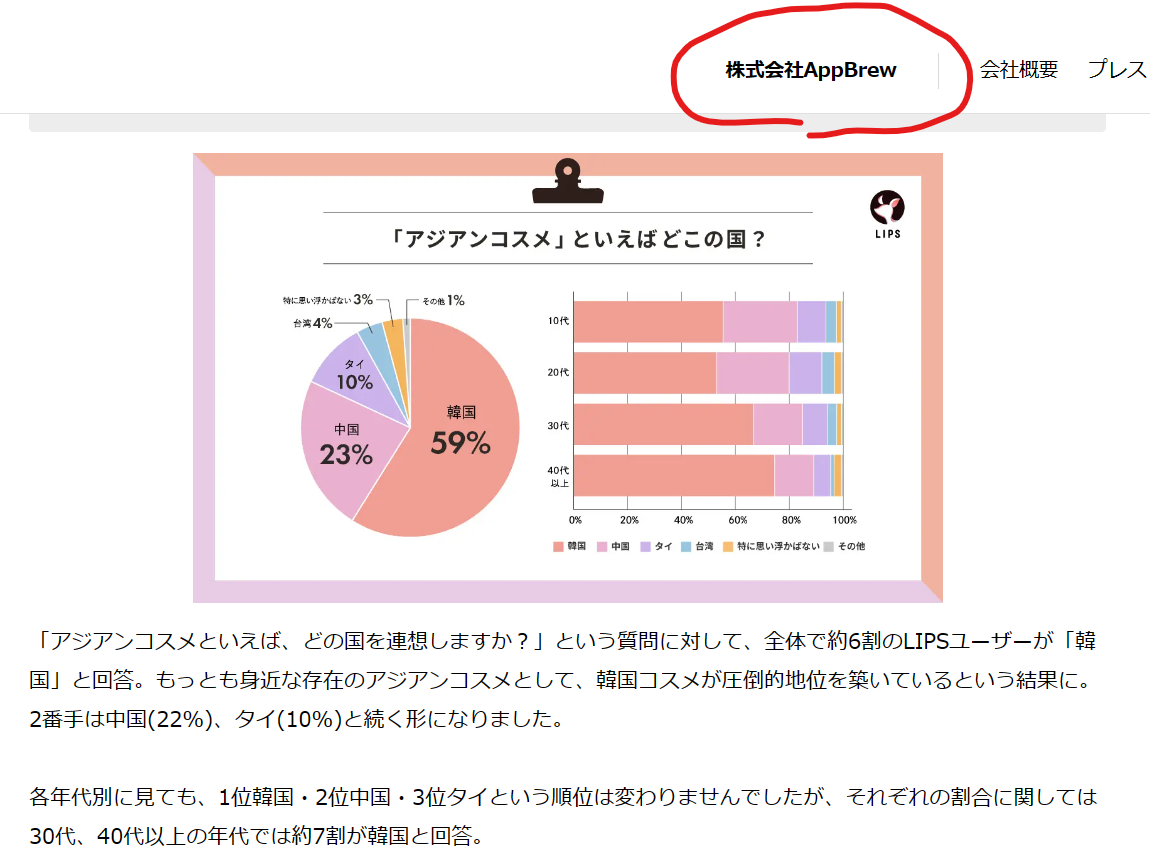Viewport: 1150px width, 867px height.
Task: Click the LIPS logo icon in the infographic
Action: [x=887, y=208]
